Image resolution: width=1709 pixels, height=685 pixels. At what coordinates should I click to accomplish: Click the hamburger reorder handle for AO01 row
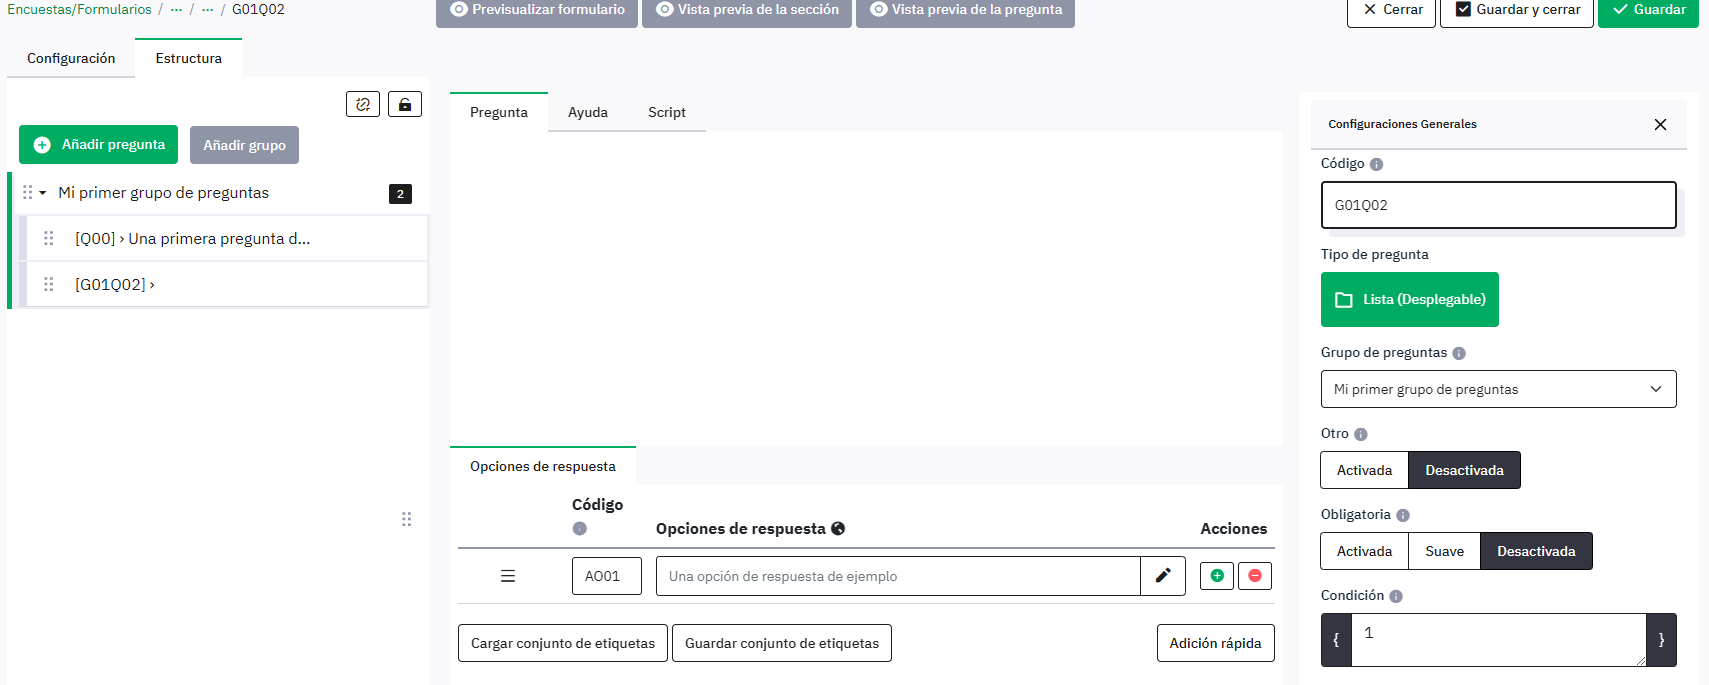[x=508, y=576]
